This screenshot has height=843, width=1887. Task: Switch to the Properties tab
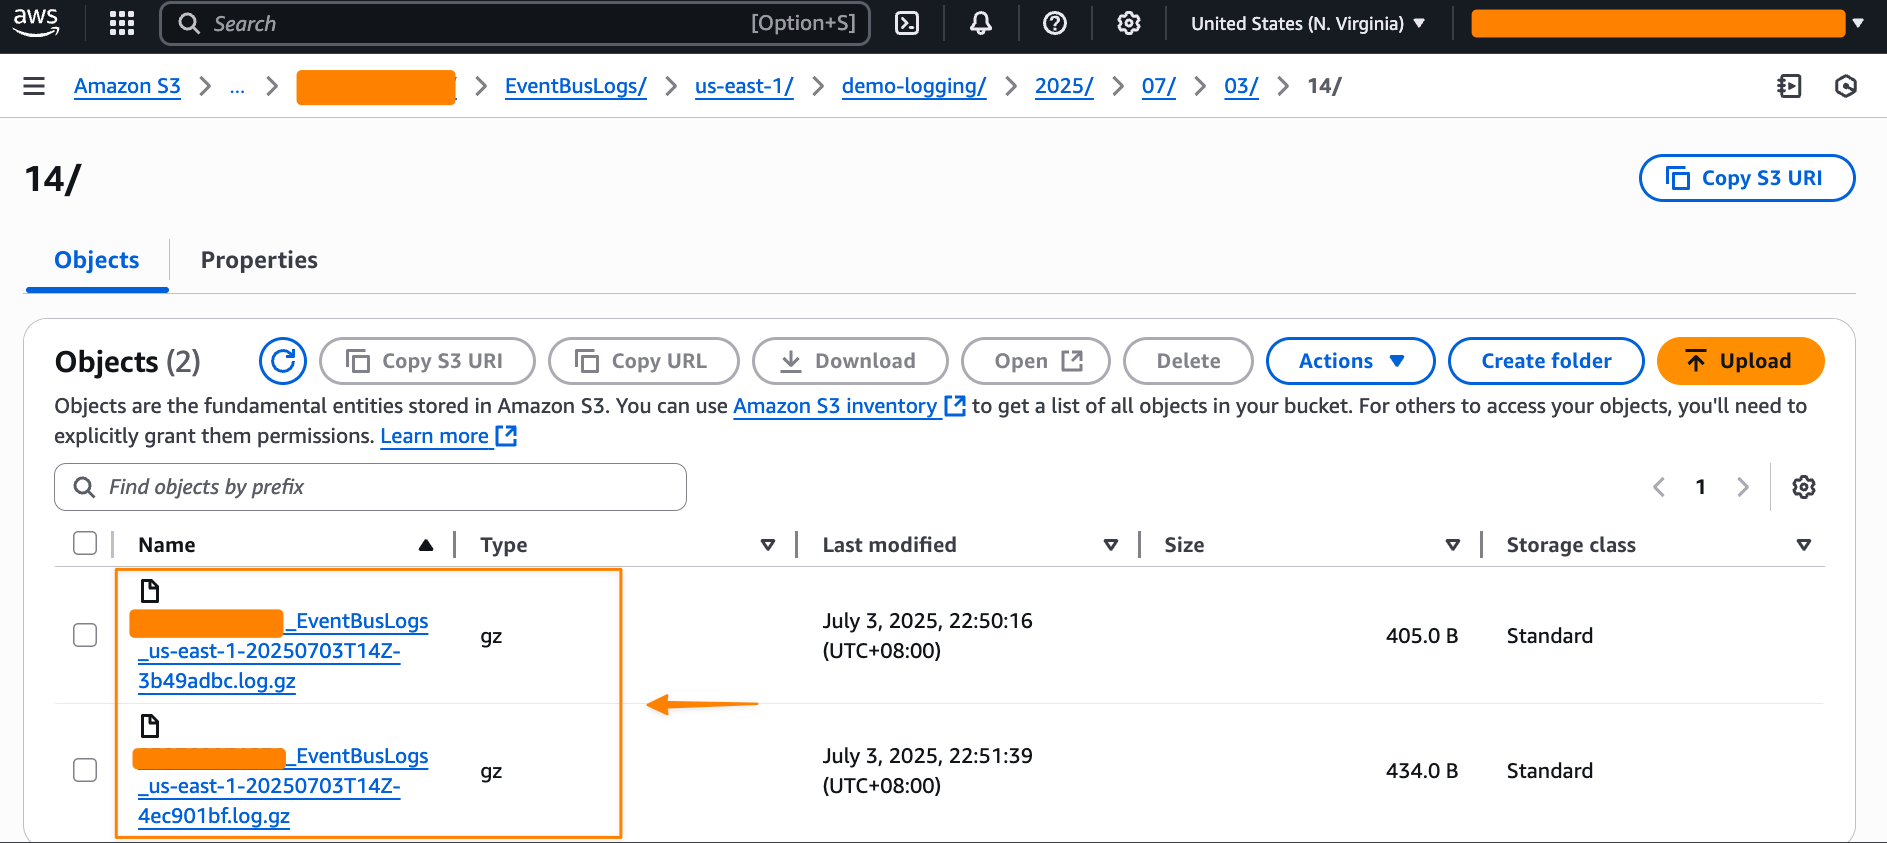[259, 260]
